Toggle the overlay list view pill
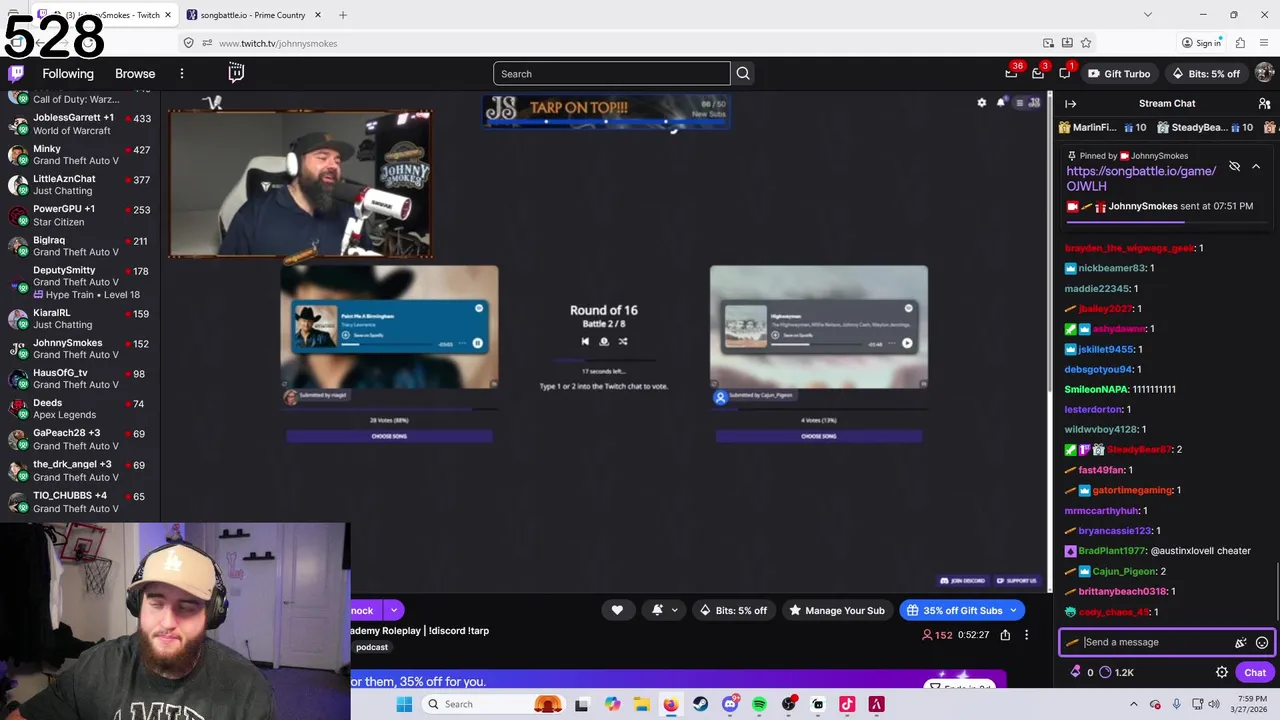 (1027, 103)
